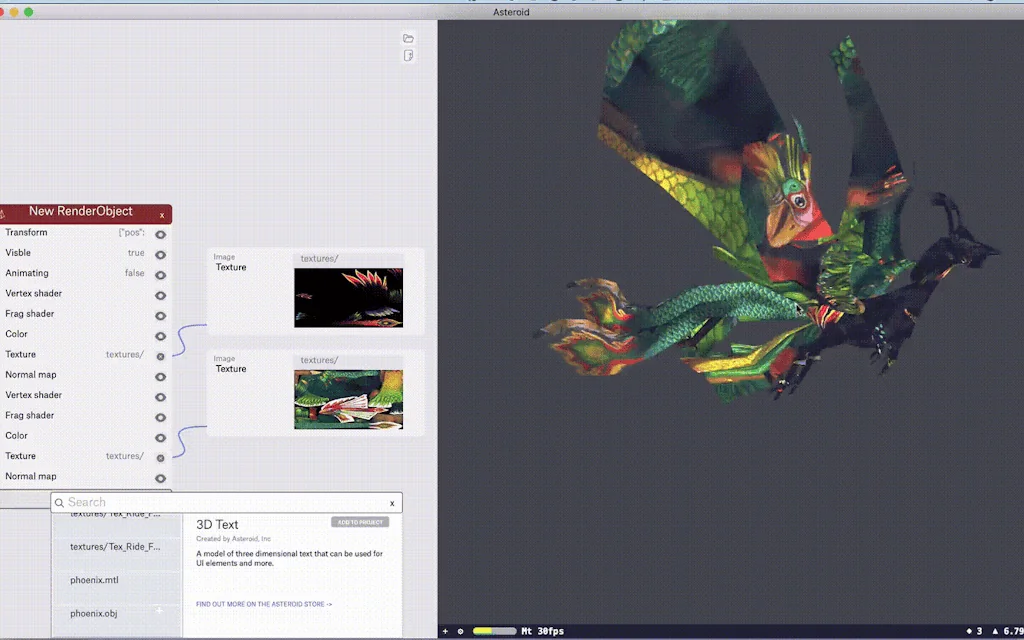Click the plus icon in the viewport status bar

pos(446,631)
